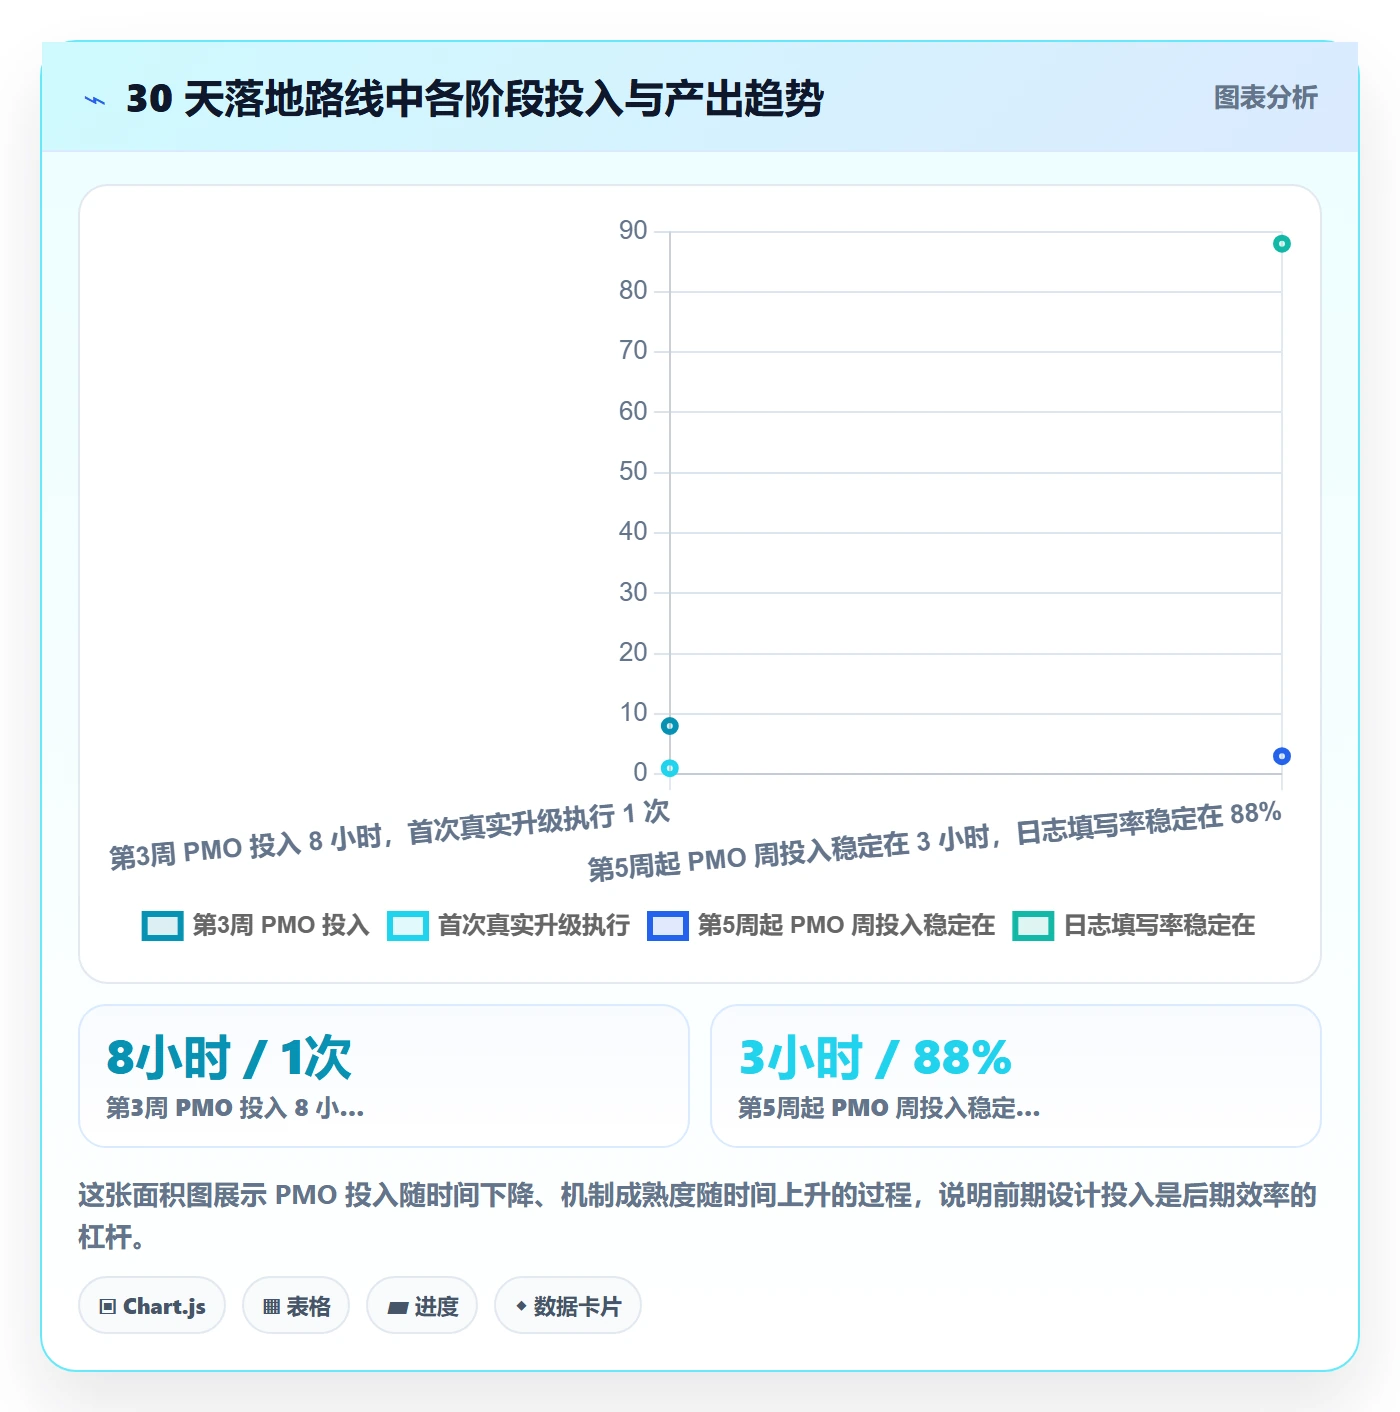Click the y-axis value 90
The width and height of the screenshot is (1400, 1412).
[x=633, y=231]
